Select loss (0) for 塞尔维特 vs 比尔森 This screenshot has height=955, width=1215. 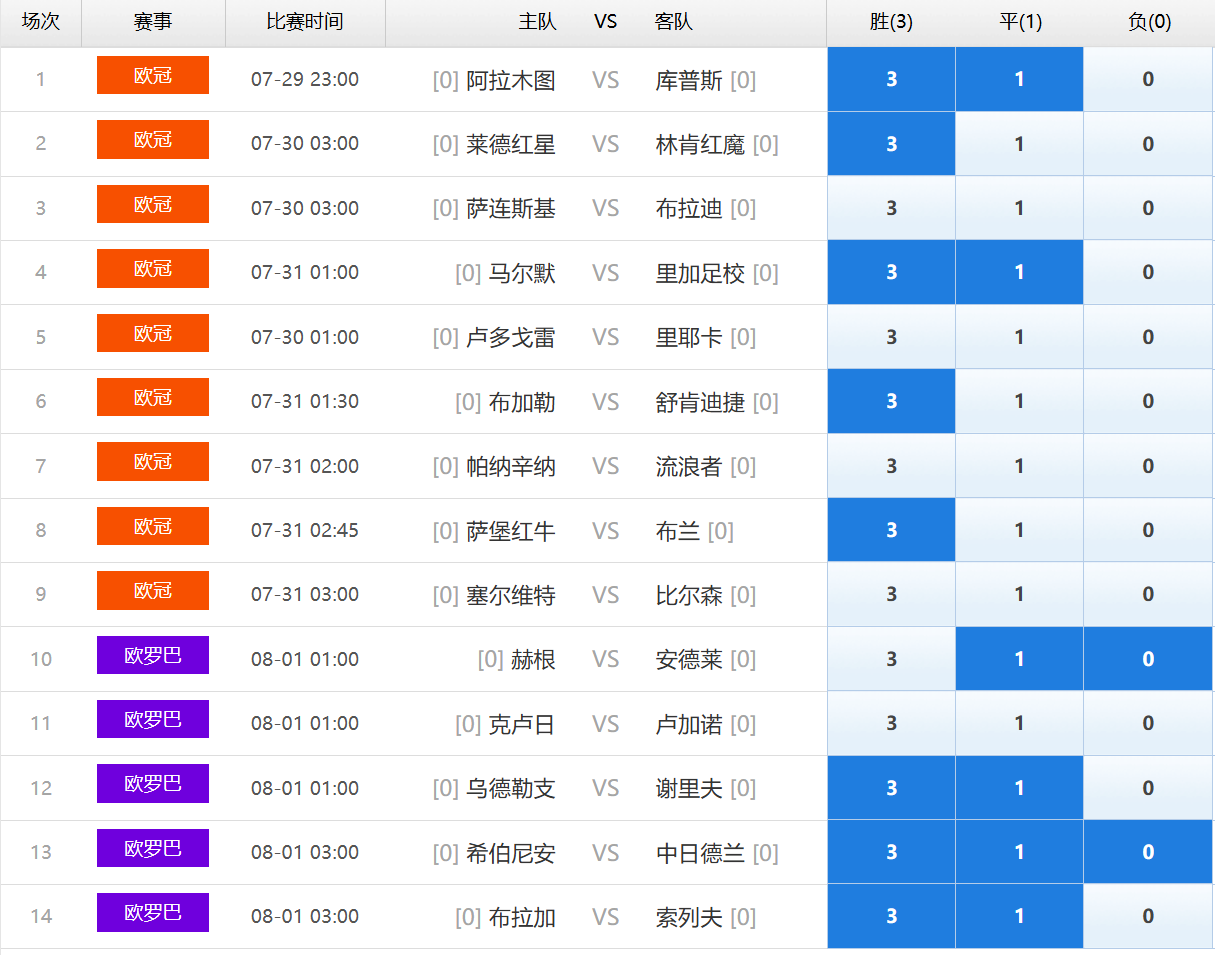point(1148,594)
